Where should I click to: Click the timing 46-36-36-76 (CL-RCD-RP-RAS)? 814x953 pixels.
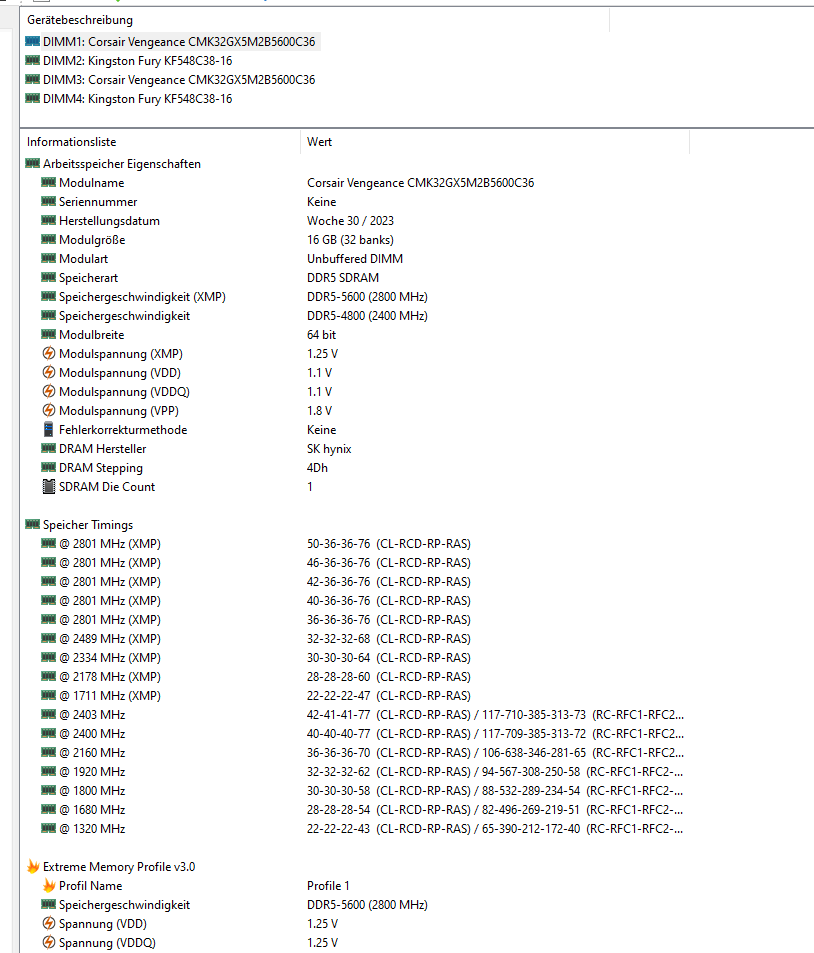[x=389, y=563]
